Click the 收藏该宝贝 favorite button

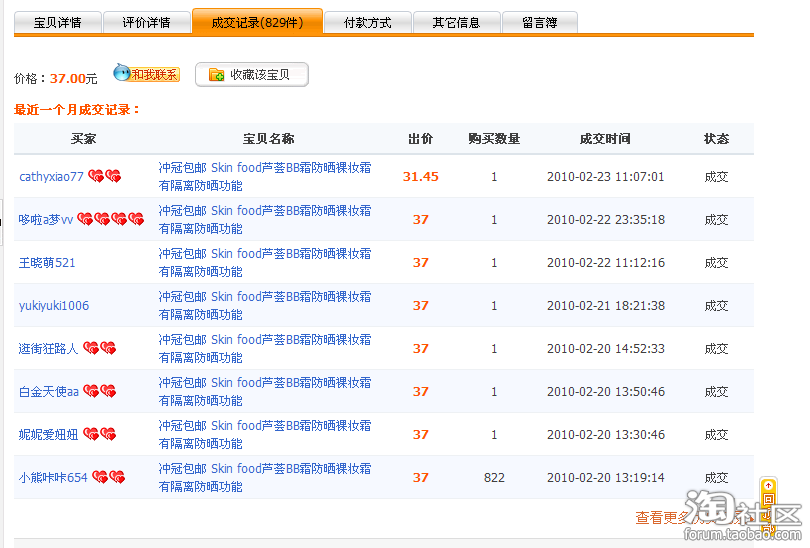(x=252, y=75)
